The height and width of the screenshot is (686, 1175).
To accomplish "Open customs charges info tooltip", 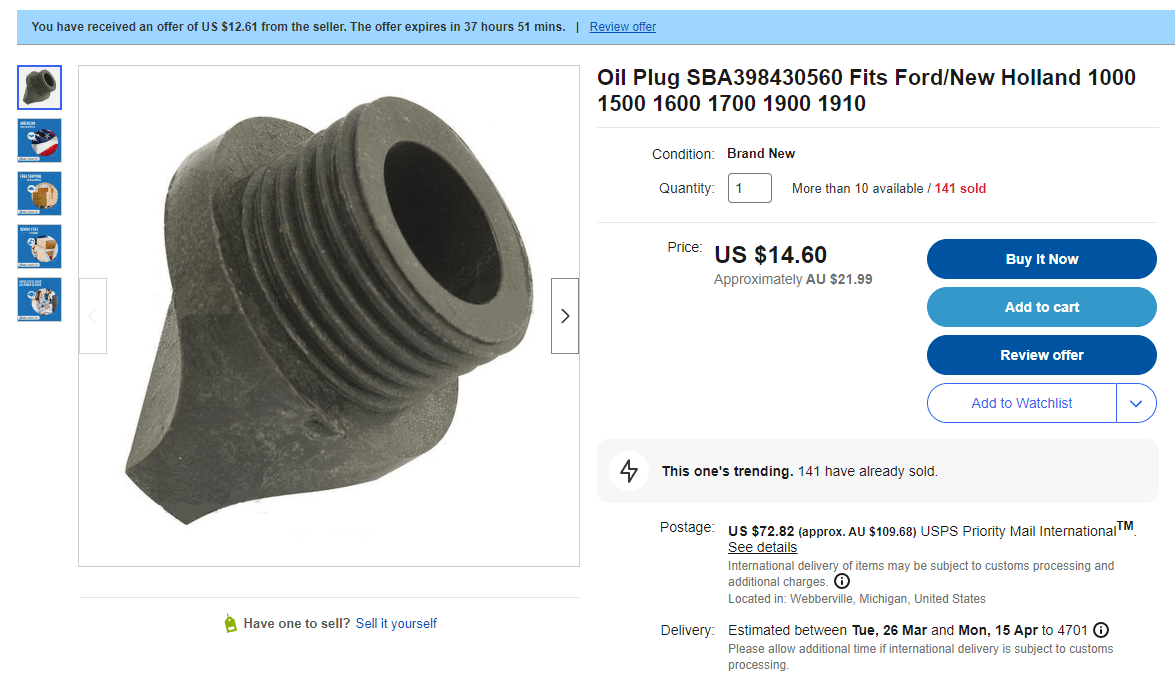I will pyautogui.click(x=841, y=580).
